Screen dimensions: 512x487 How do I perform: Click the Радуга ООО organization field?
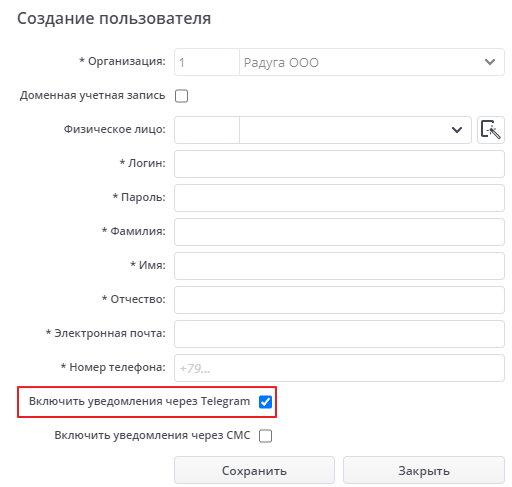click(x=372, y=62)
